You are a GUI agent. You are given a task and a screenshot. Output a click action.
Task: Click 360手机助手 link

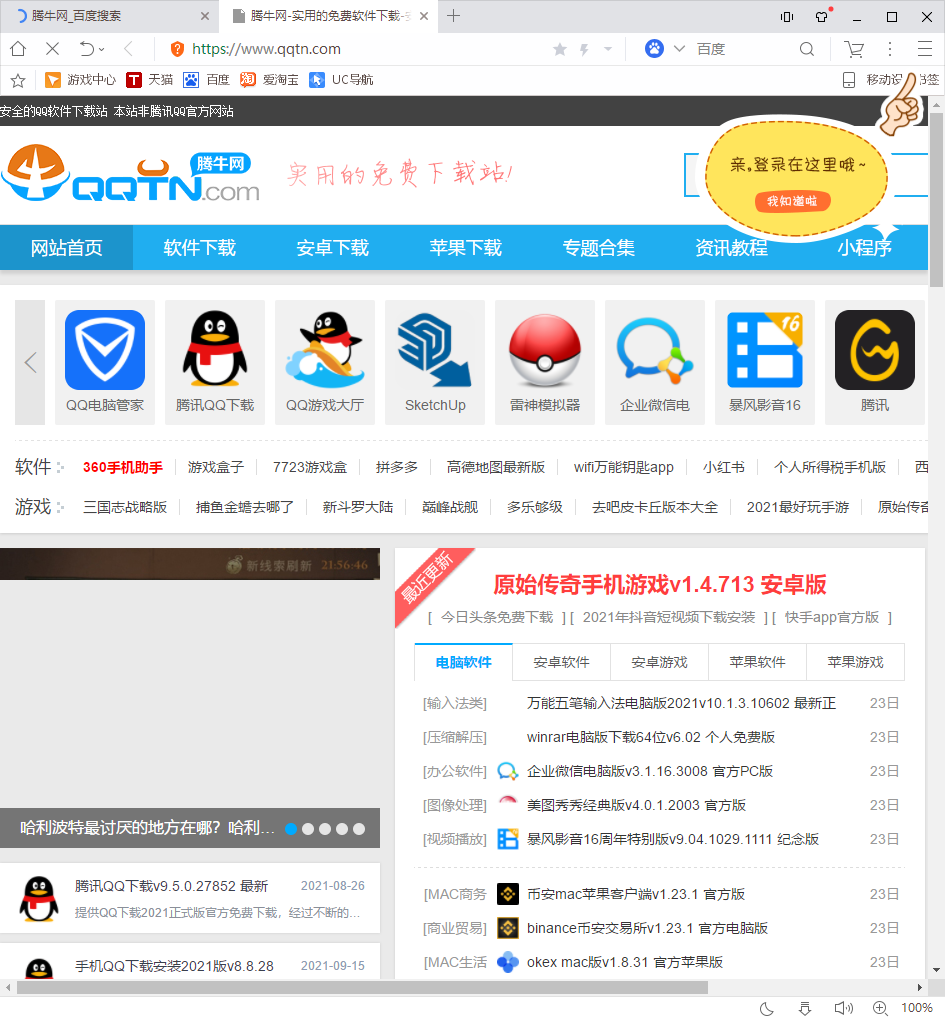[x=123, y=468]
